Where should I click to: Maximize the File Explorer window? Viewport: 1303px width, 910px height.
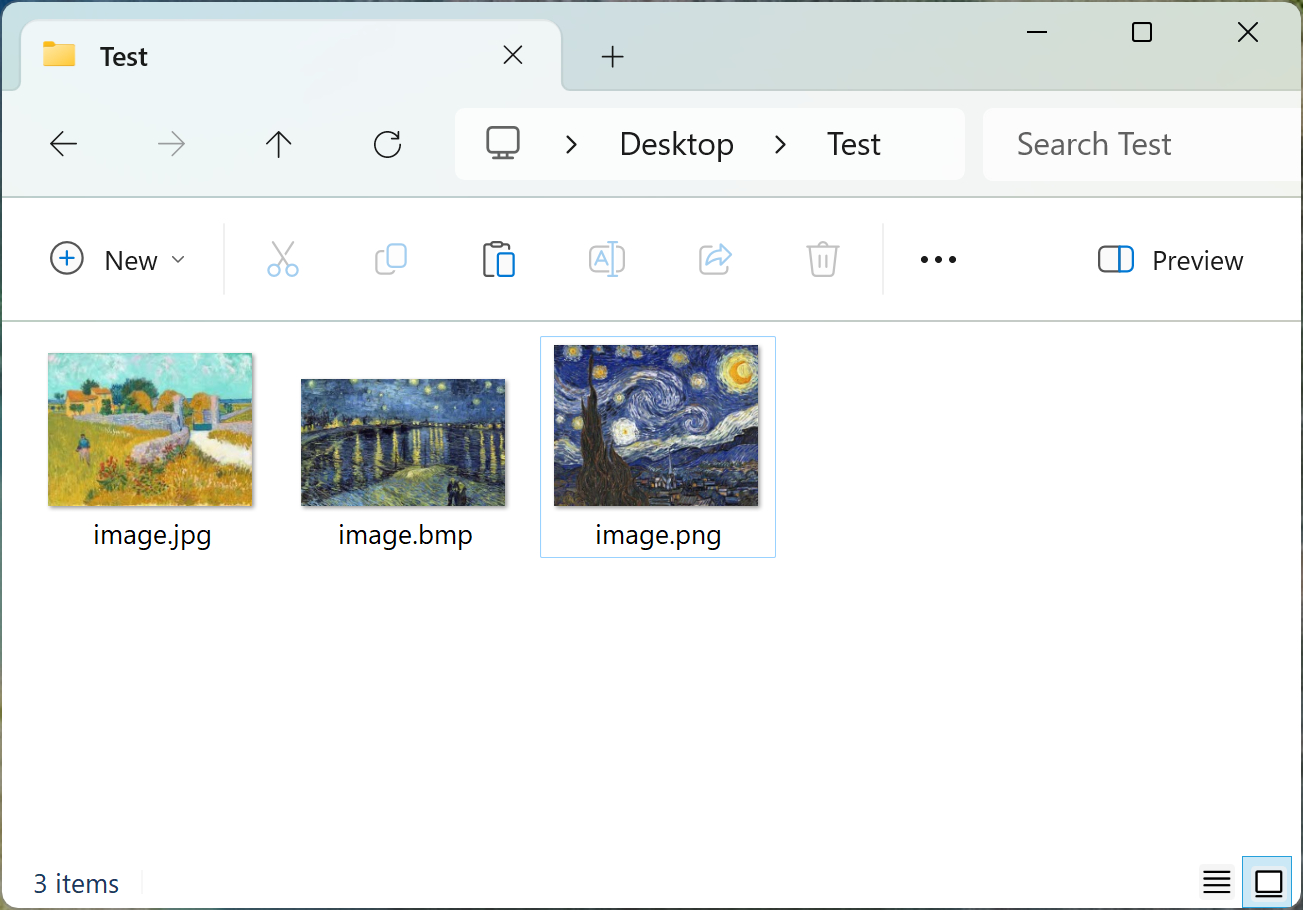pos(1142,33)
